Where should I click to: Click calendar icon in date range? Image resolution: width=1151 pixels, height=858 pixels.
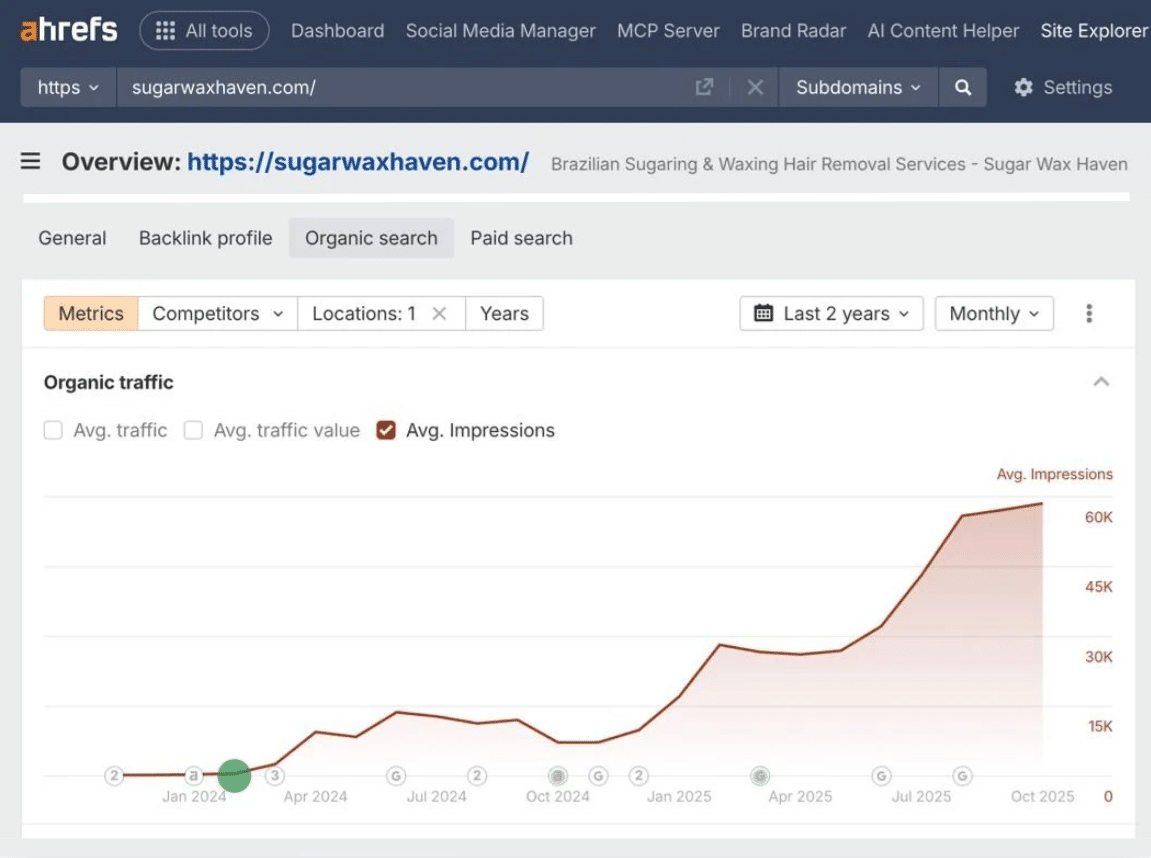coord(763,313)
